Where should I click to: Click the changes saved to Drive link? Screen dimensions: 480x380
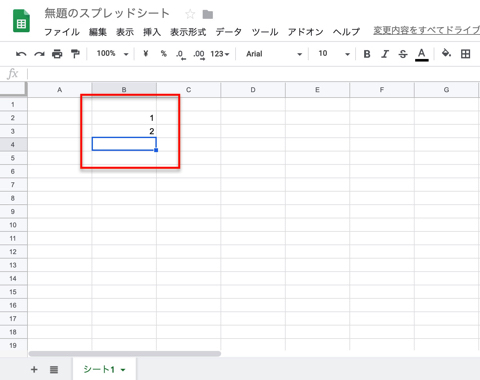point(427,30)
